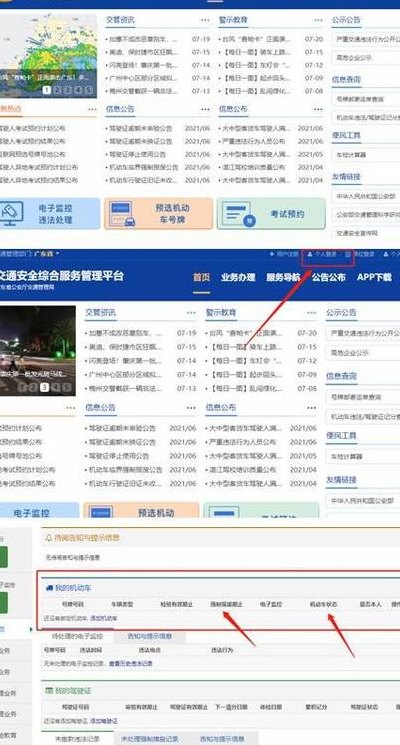Click the car icon next to 我的机动车
The height and width of the screenshot is (745, 400).
49,588
